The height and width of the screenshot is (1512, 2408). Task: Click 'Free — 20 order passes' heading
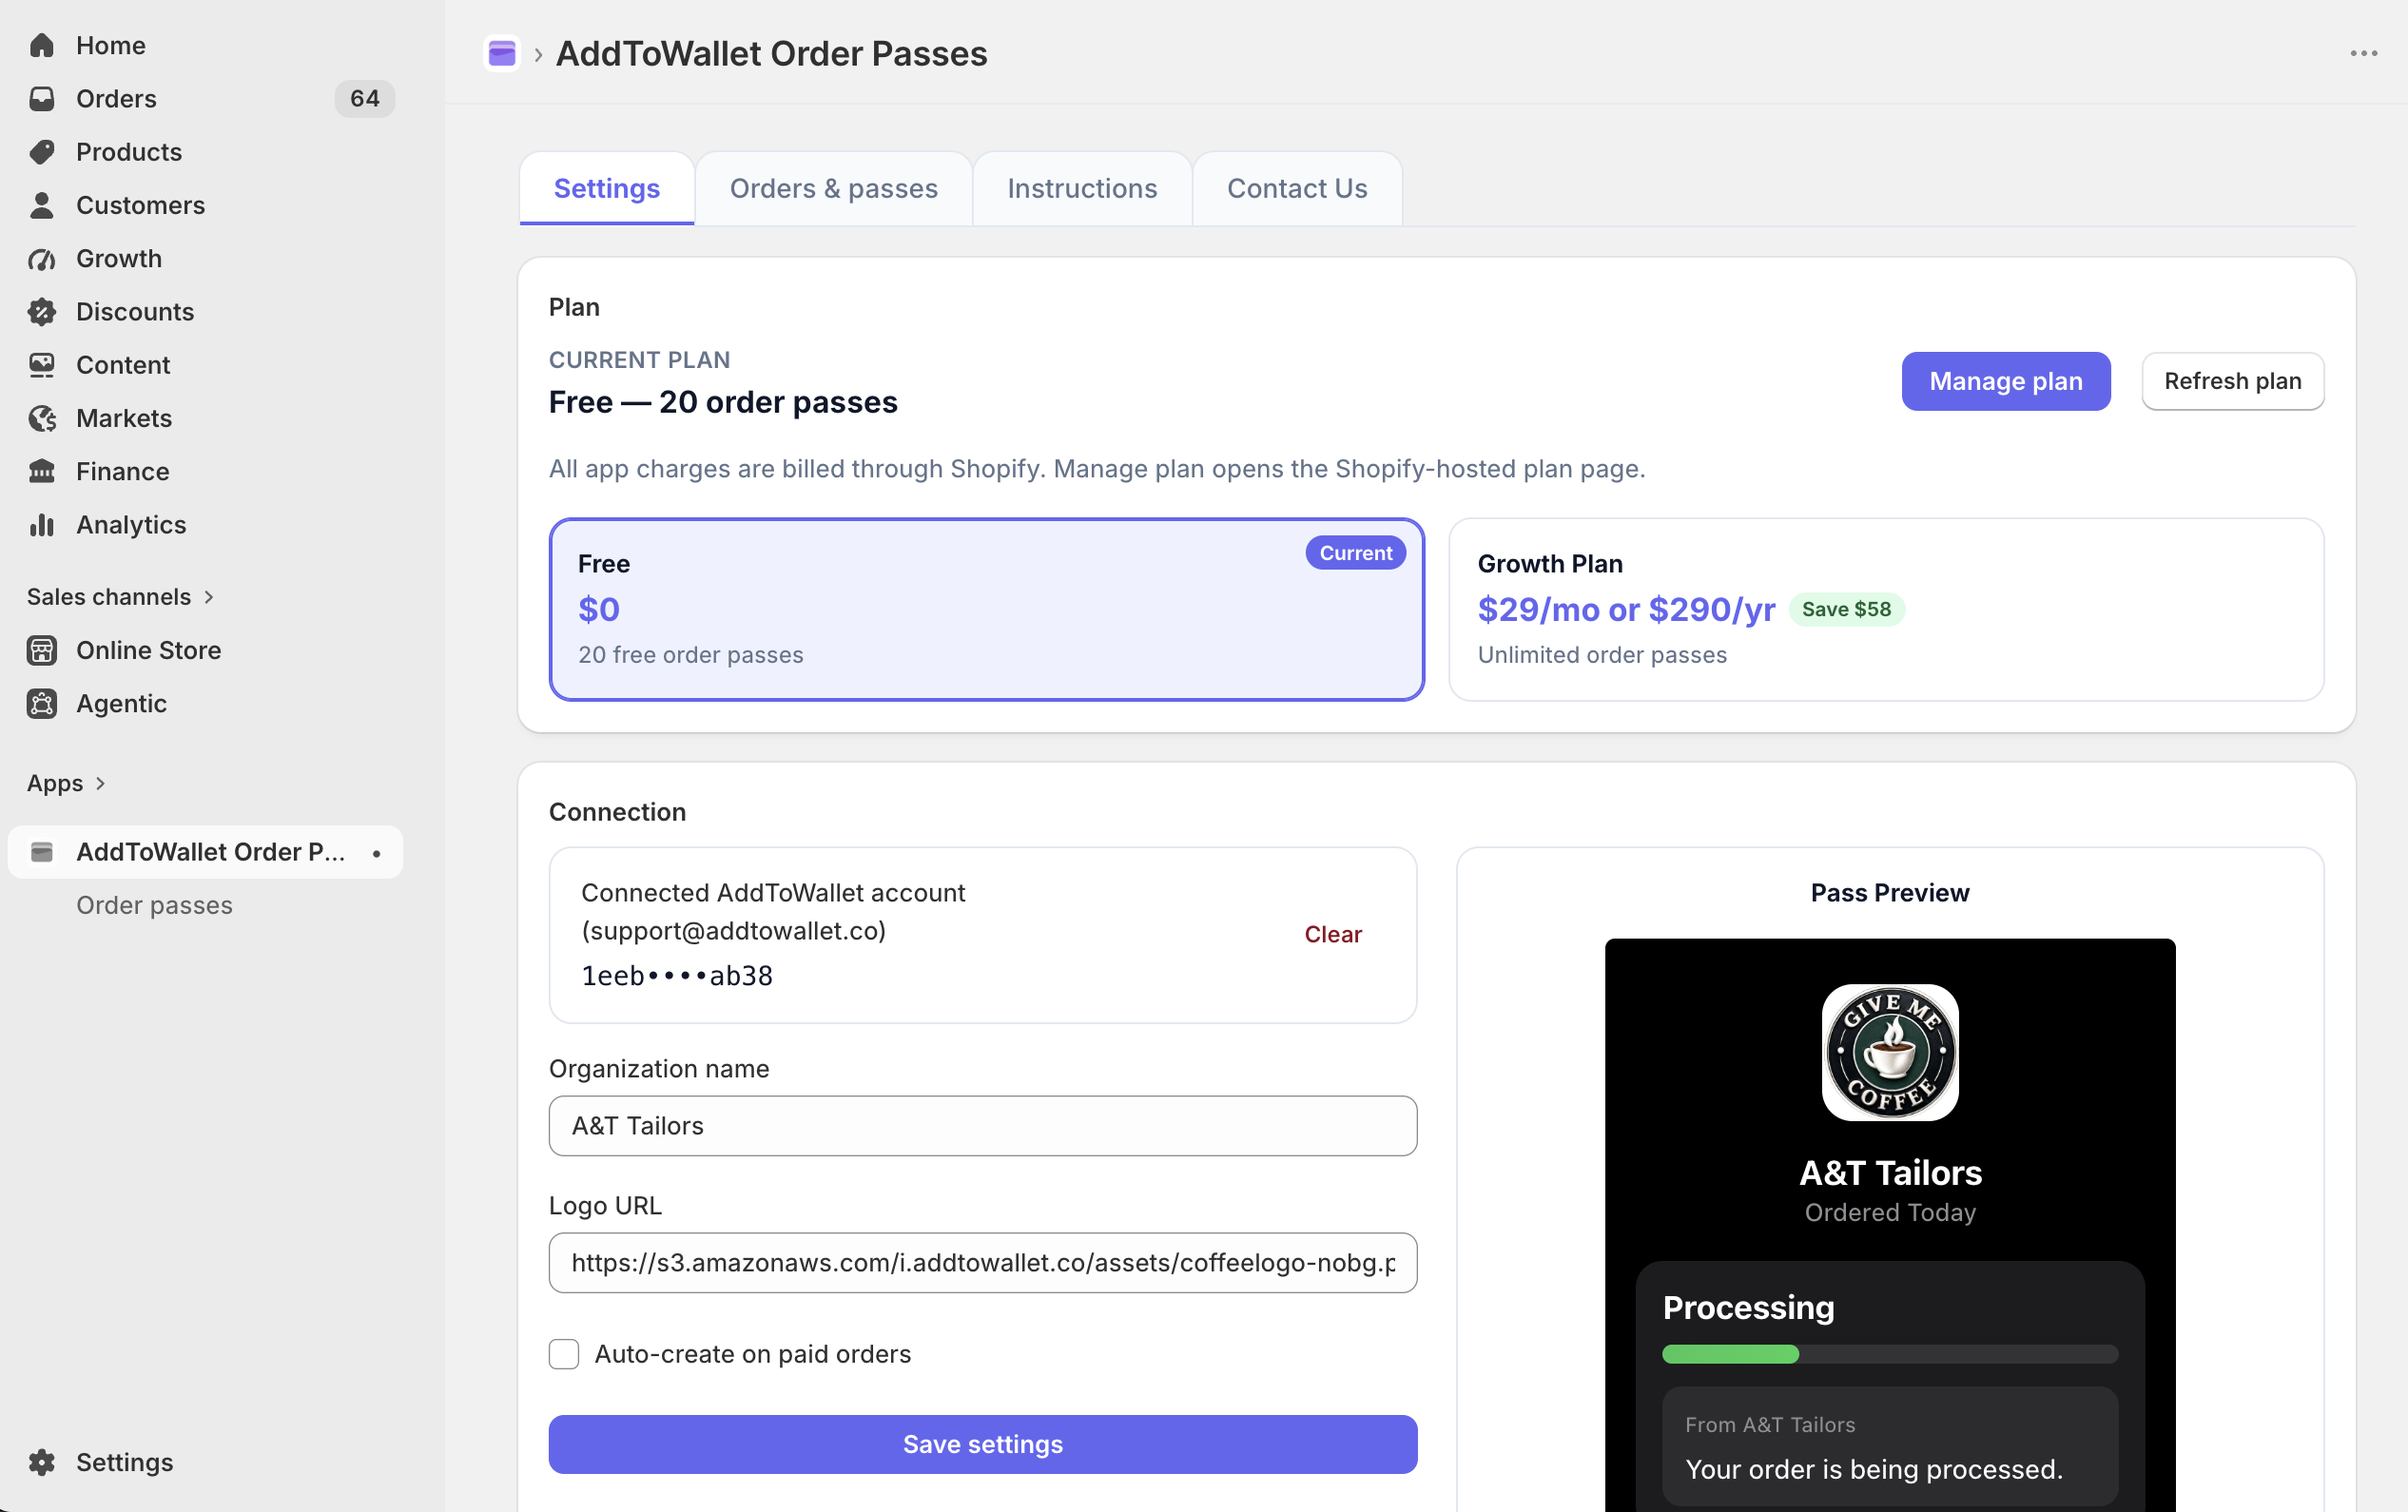pos(723,402)
